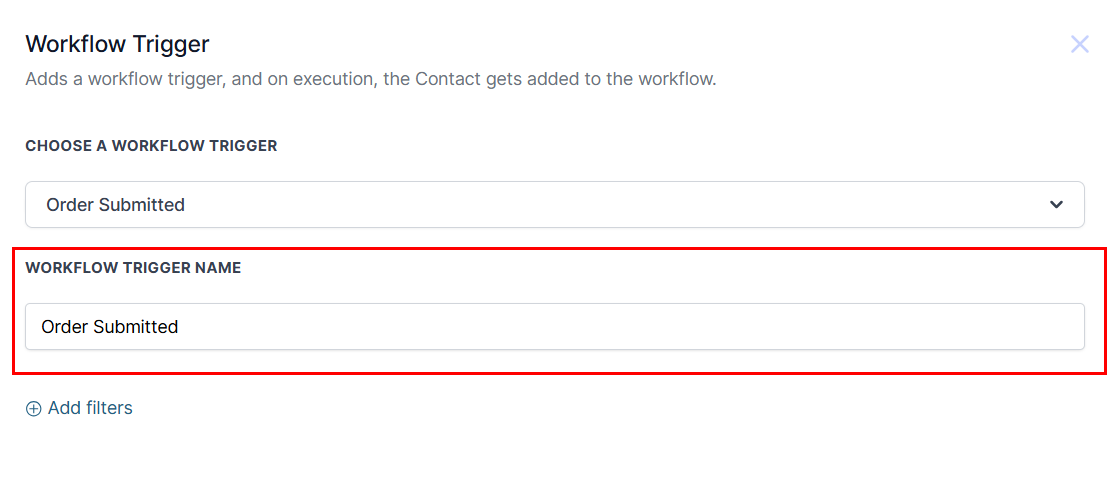Click the word Submitted in the name field
Screen dimensions: 1115x480
pos(136,327)
